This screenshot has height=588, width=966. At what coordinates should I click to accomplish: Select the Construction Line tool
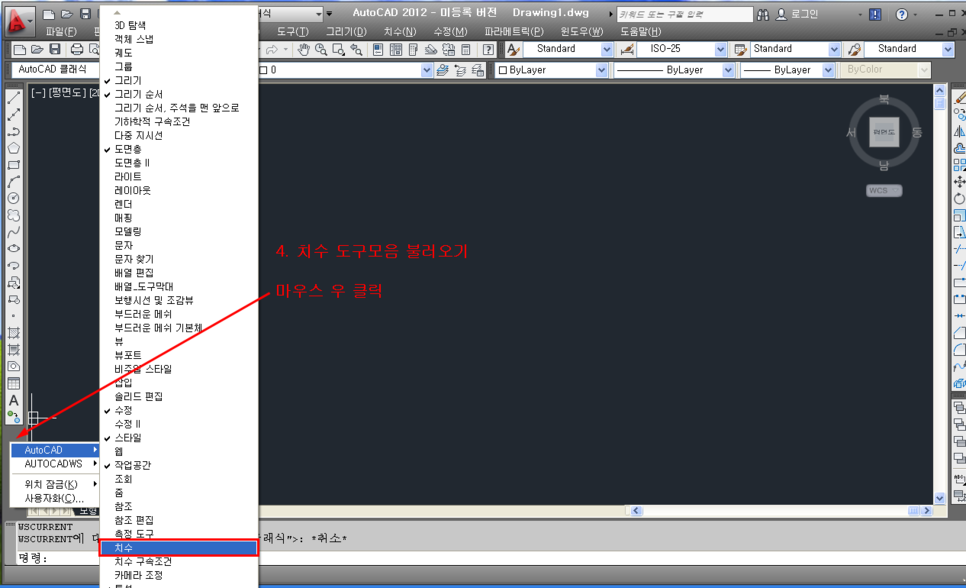[x=14, y=115]
